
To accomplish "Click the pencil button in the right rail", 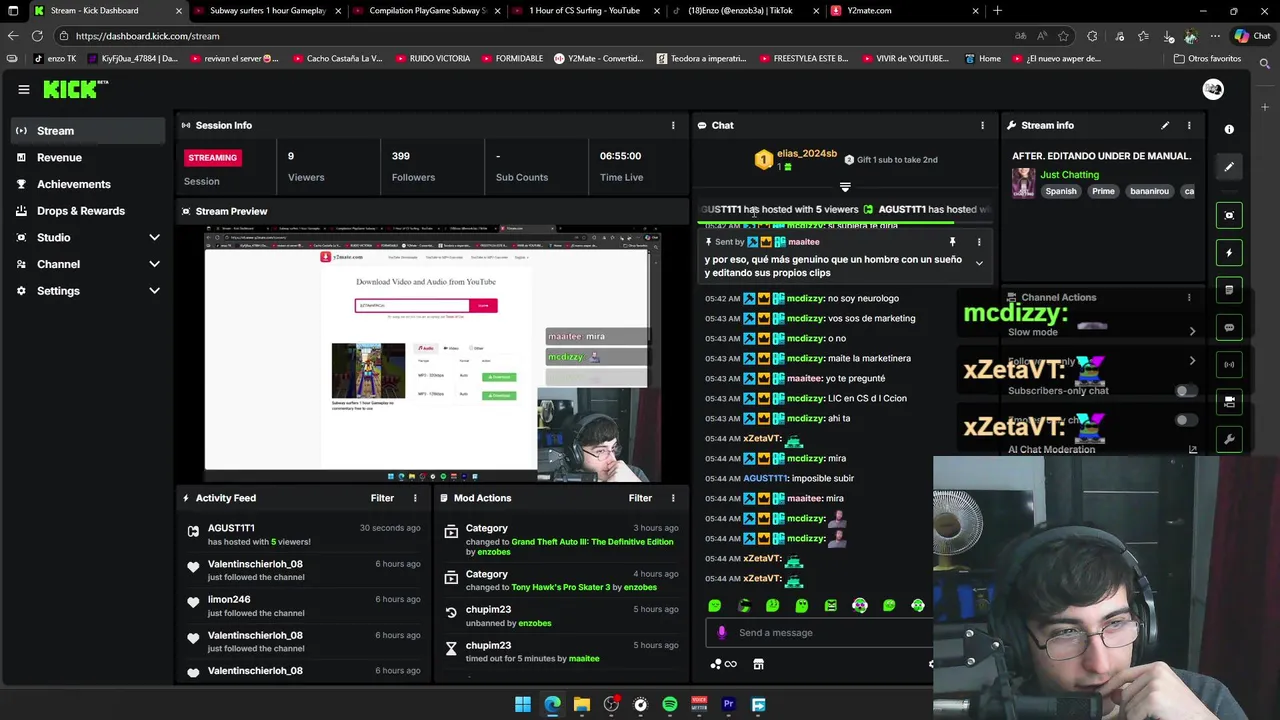I will click(x=1229, y=167).
